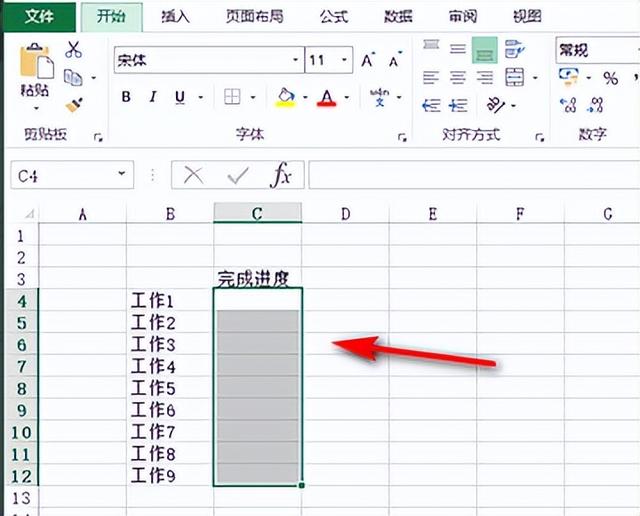Image resolution: width=640 pixels, height=516 pixels.
Task: Click the Cut scissors icon
Action: point(73,50)
